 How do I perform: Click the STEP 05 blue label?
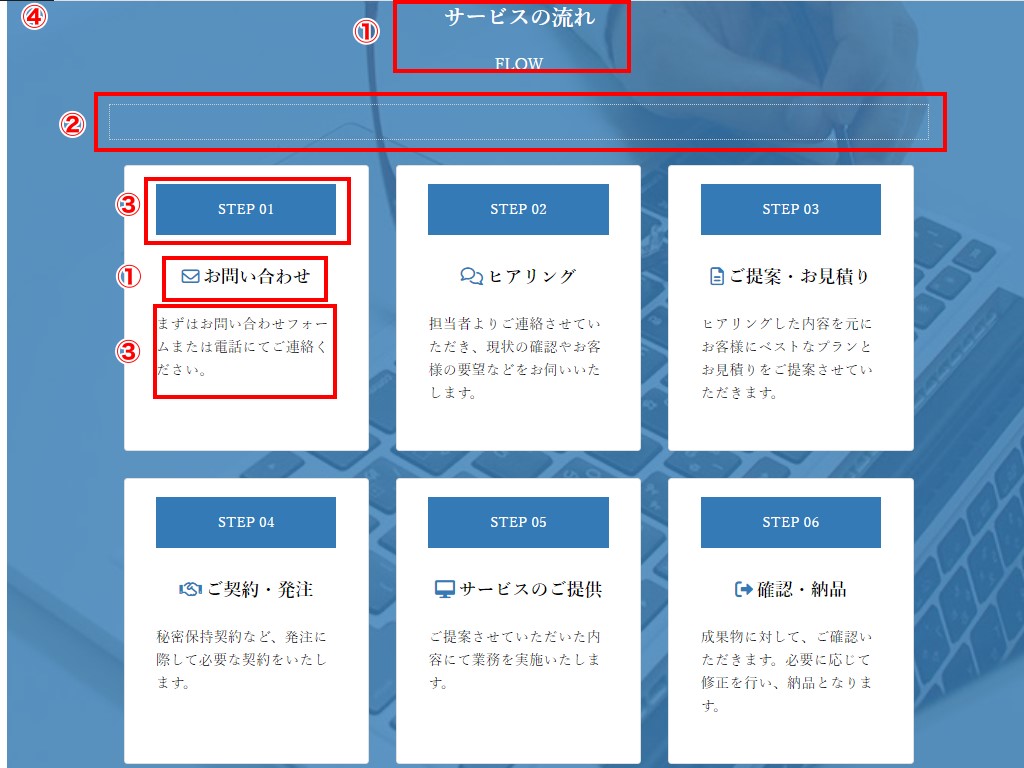[518, 522]
